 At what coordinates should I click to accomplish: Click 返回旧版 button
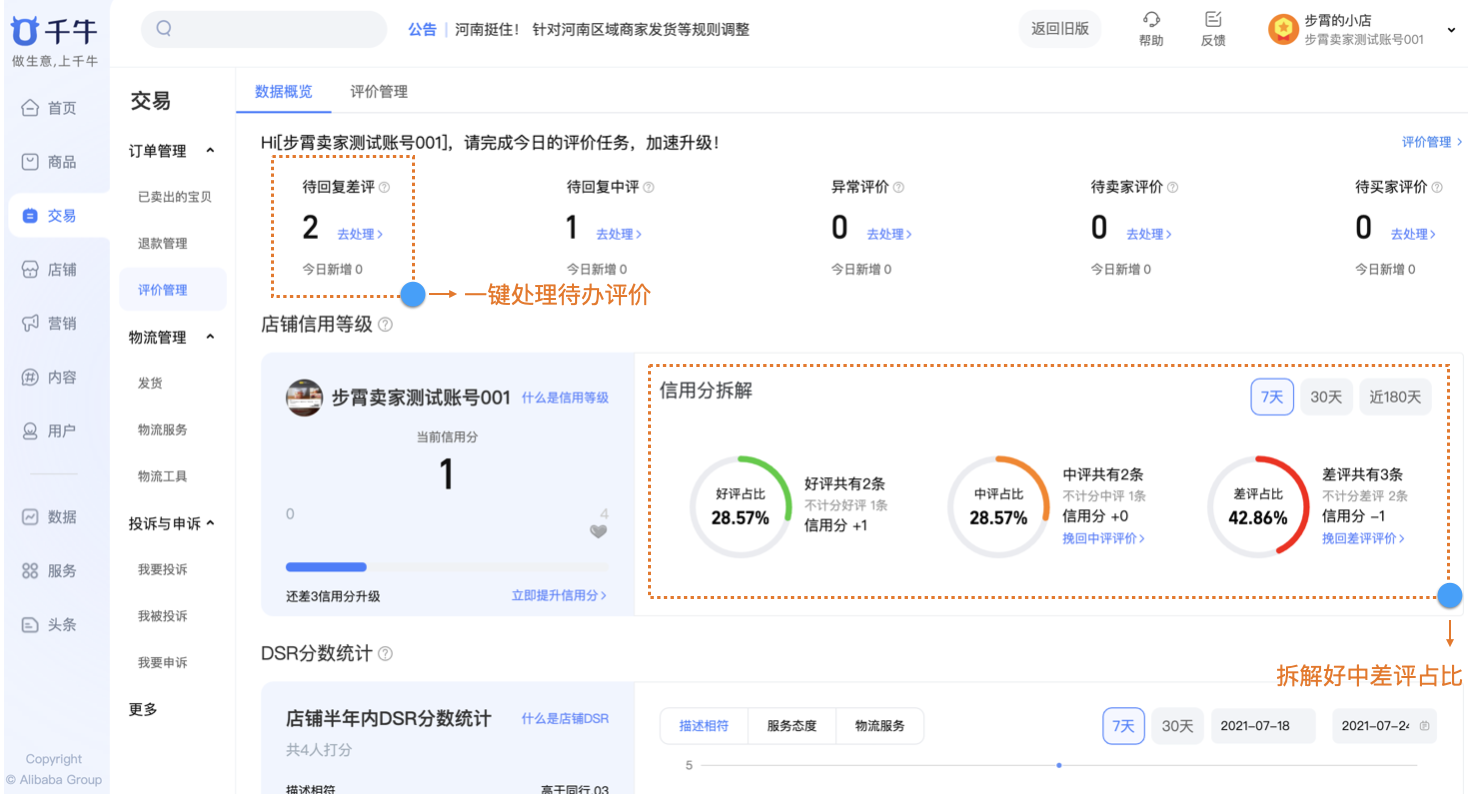(1060, 29)
